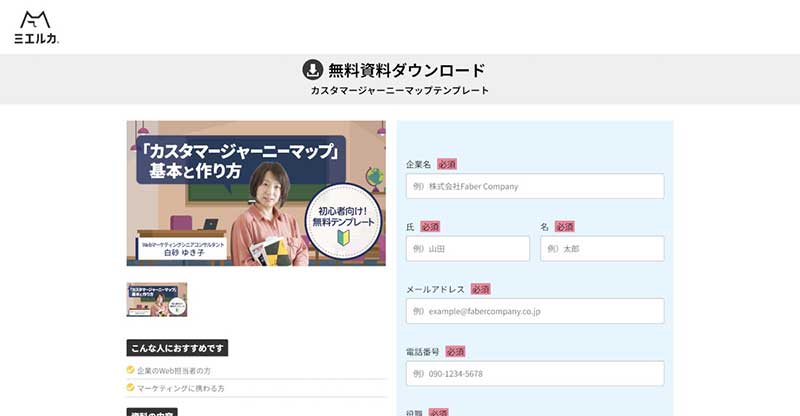Click the download icon beside 無料資料ダウンロード

point(313,69)
